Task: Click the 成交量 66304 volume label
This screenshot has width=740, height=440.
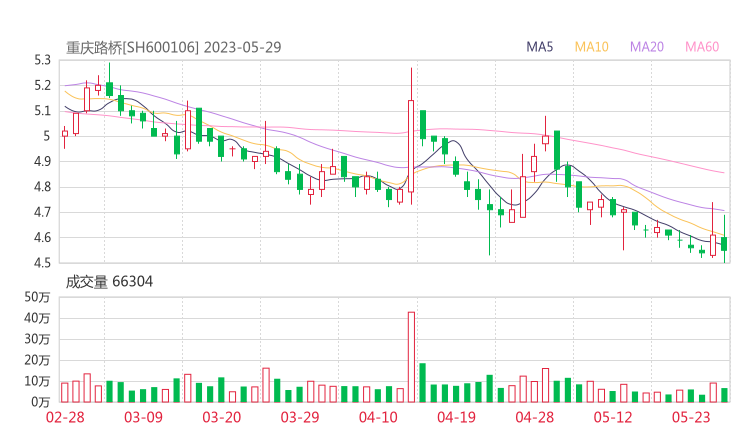Action: coord(109,282)
